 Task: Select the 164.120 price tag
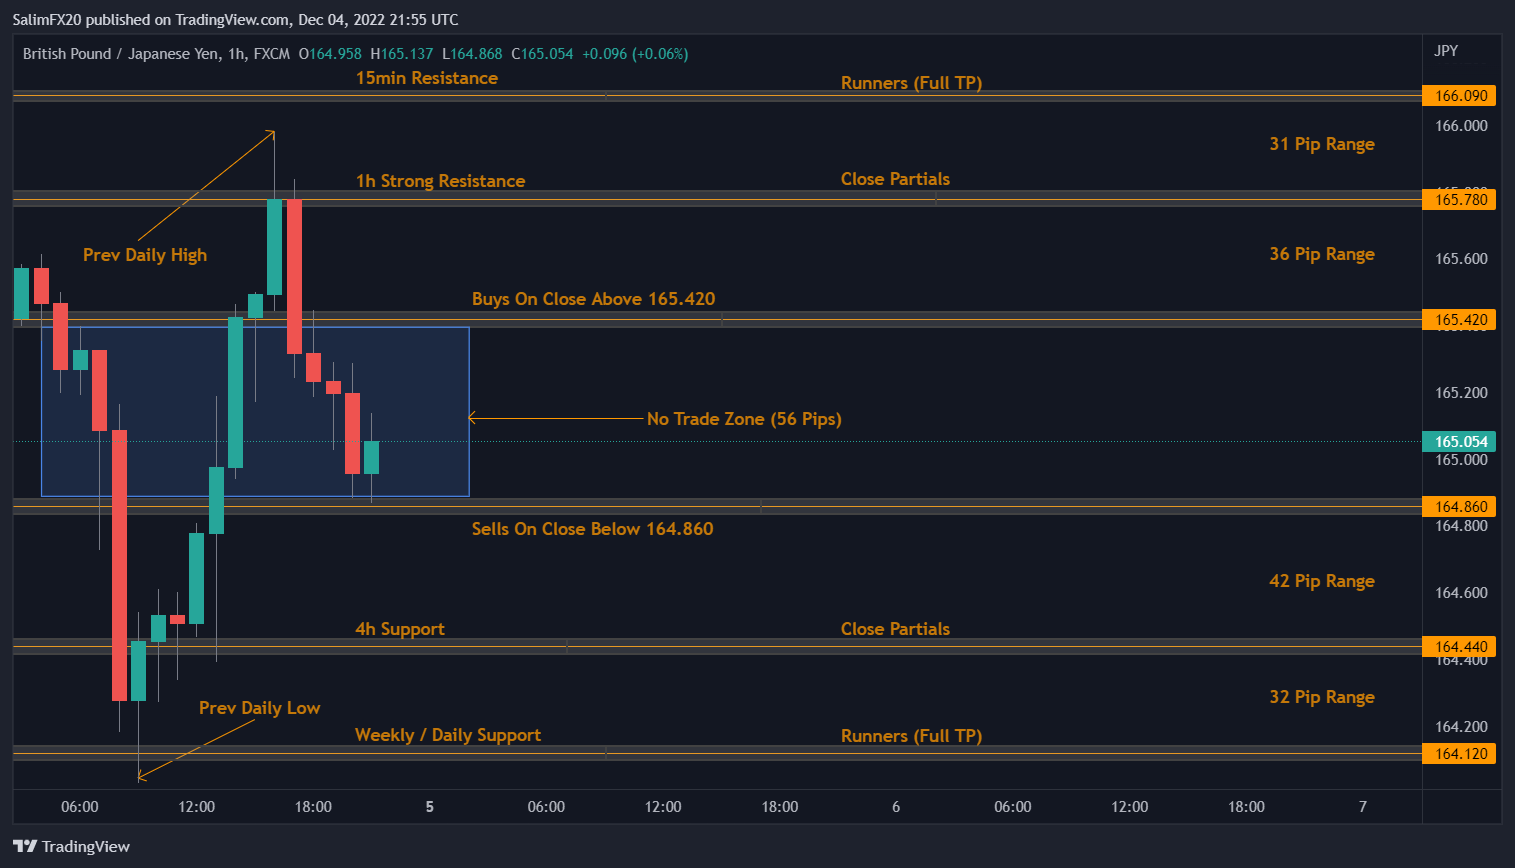(1460, 754)
